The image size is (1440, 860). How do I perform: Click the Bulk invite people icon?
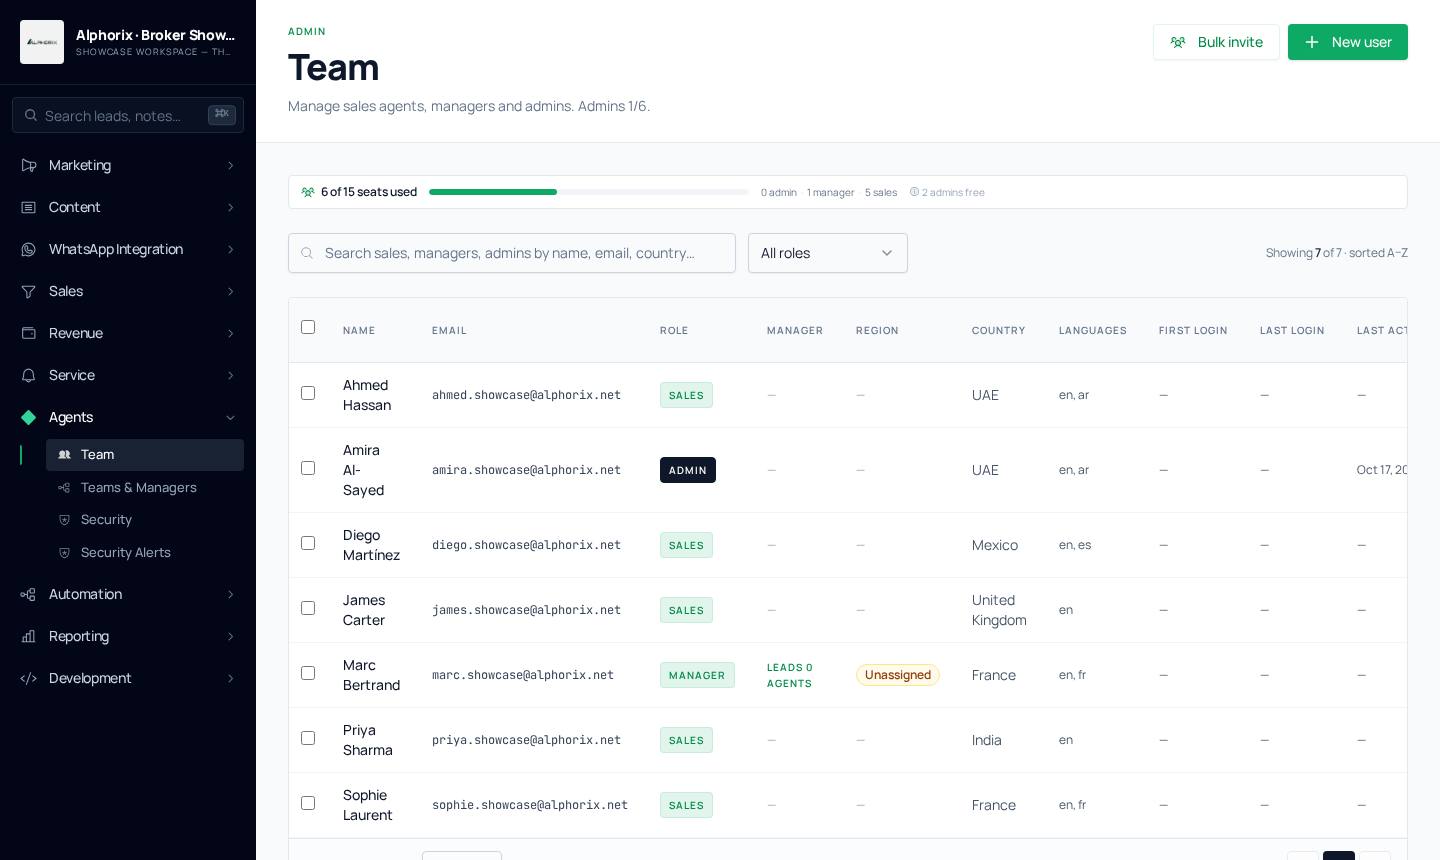[x=1178, y=42]
